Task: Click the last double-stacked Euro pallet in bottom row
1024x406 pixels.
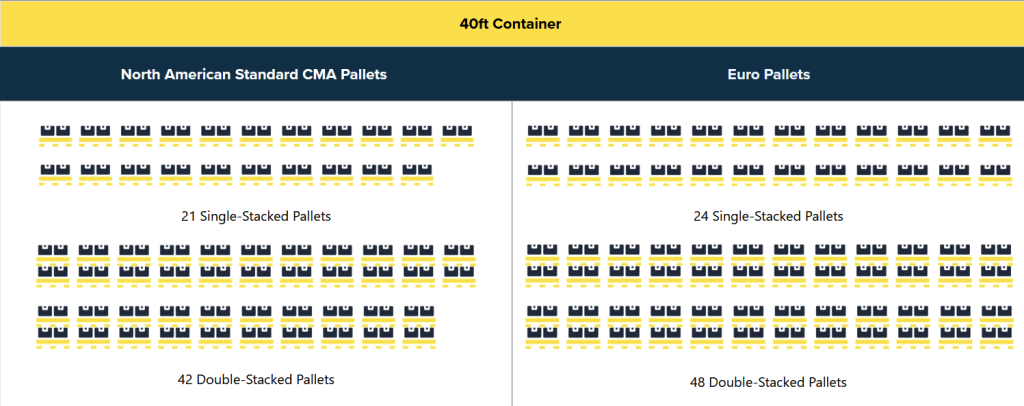Action: coord(995,327)
